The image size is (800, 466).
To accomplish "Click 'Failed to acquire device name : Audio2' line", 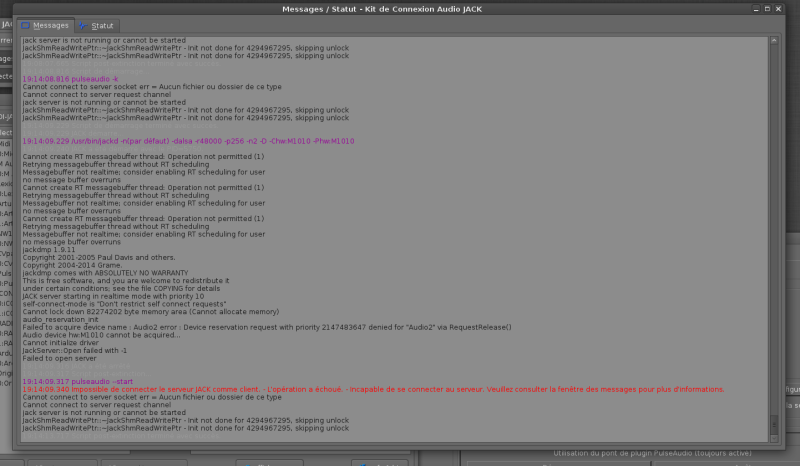I will pos(266,327).
